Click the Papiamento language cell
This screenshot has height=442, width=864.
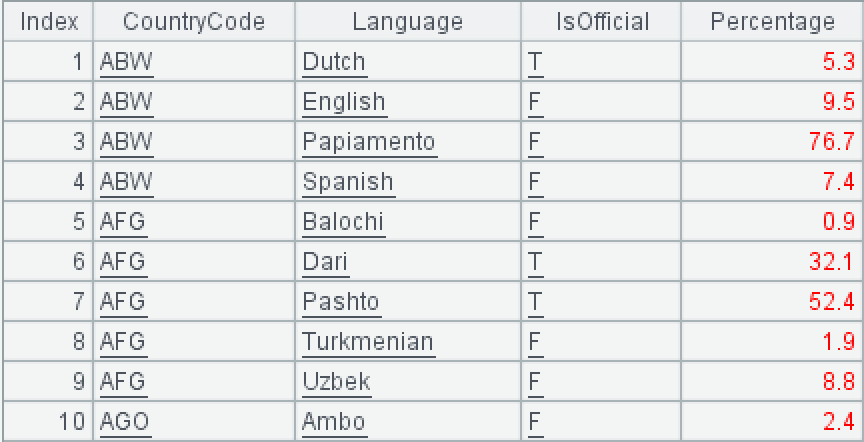tap(369, 142)
